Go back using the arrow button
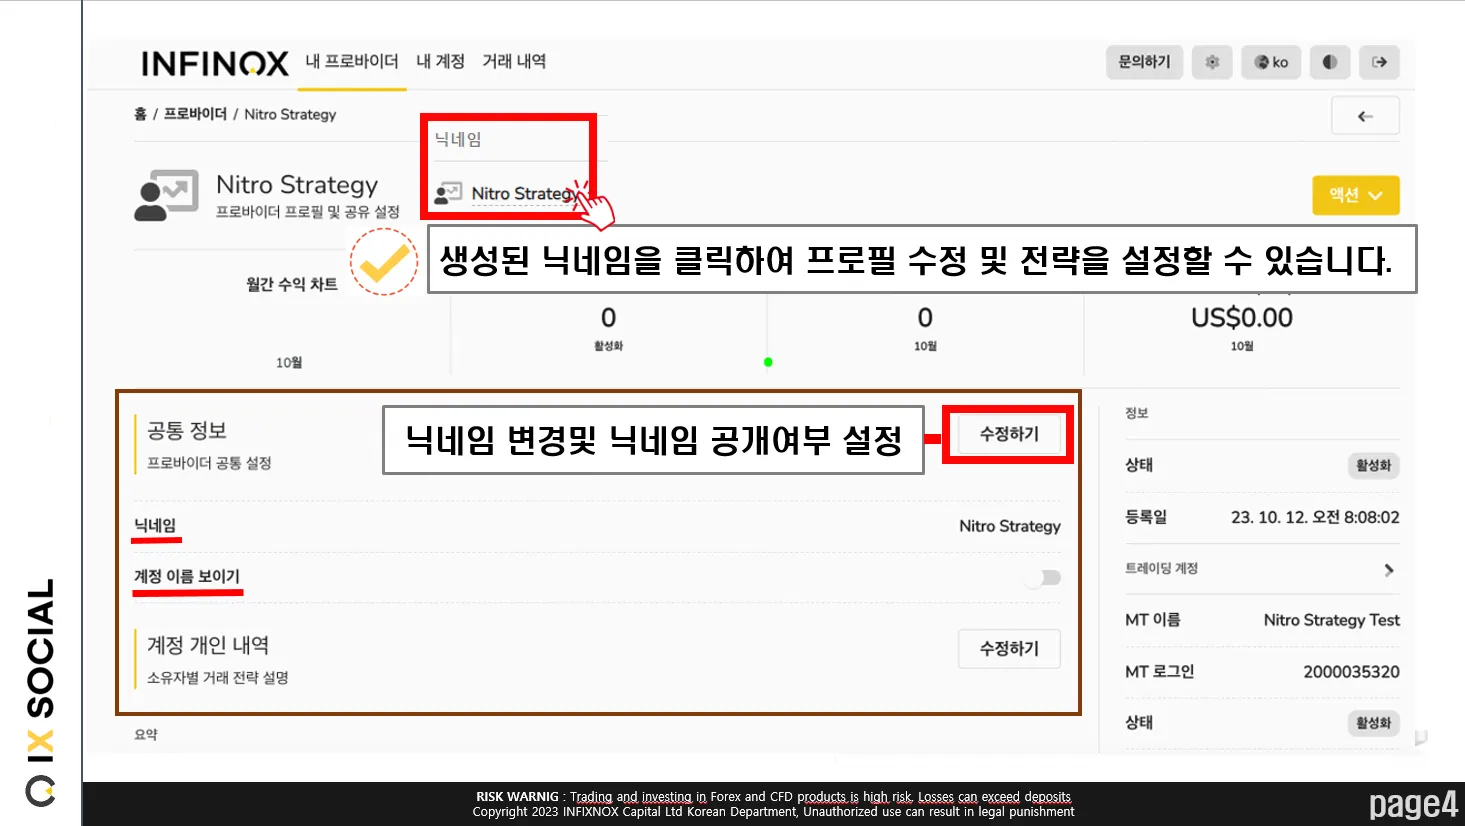Viewport: 1465px width, 826px height. (x=1365, y=116)
